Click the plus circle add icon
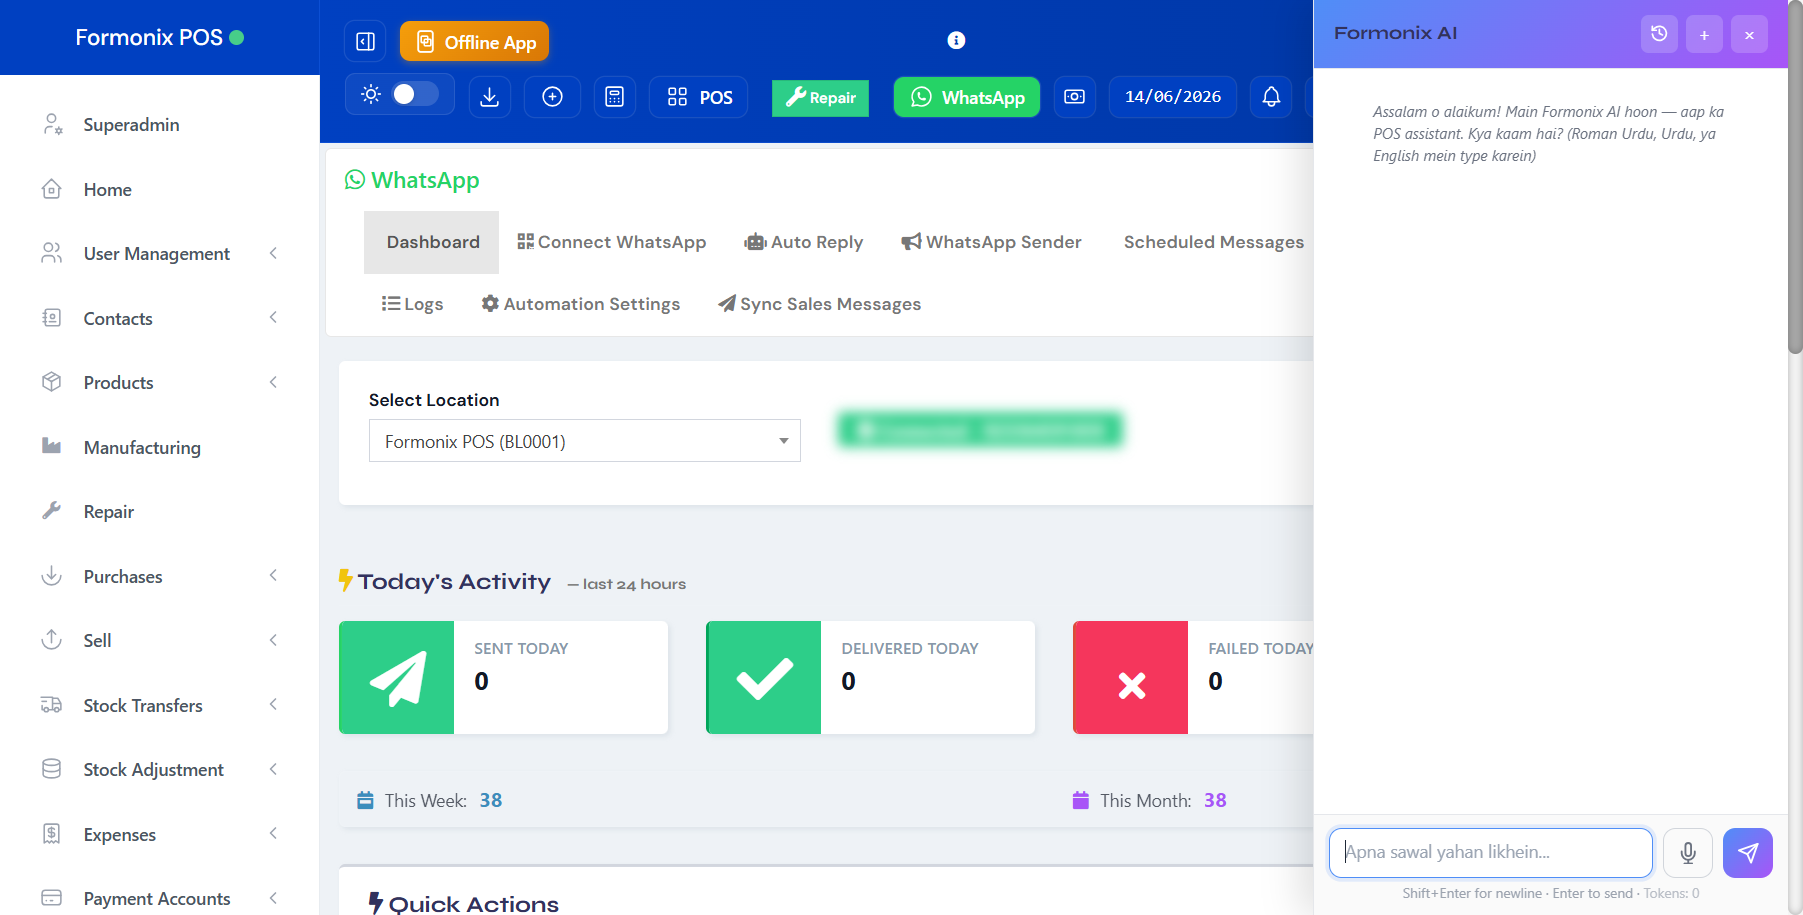Viewport: 1803px width, 915px height. point(552,97)
